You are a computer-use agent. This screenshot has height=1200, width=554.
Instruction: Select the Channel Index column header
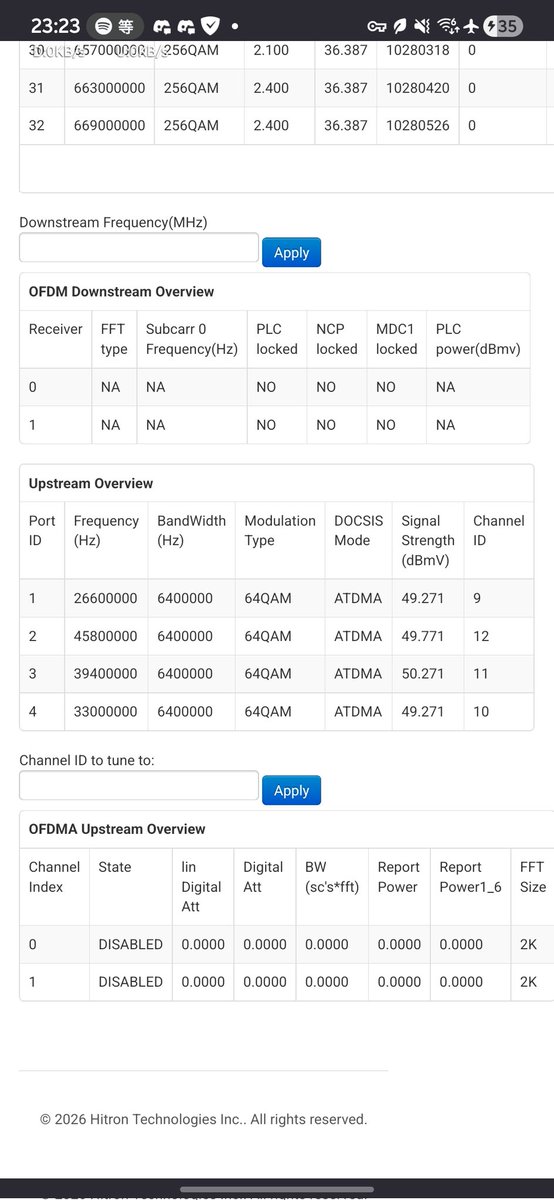[x=54, y=877]
